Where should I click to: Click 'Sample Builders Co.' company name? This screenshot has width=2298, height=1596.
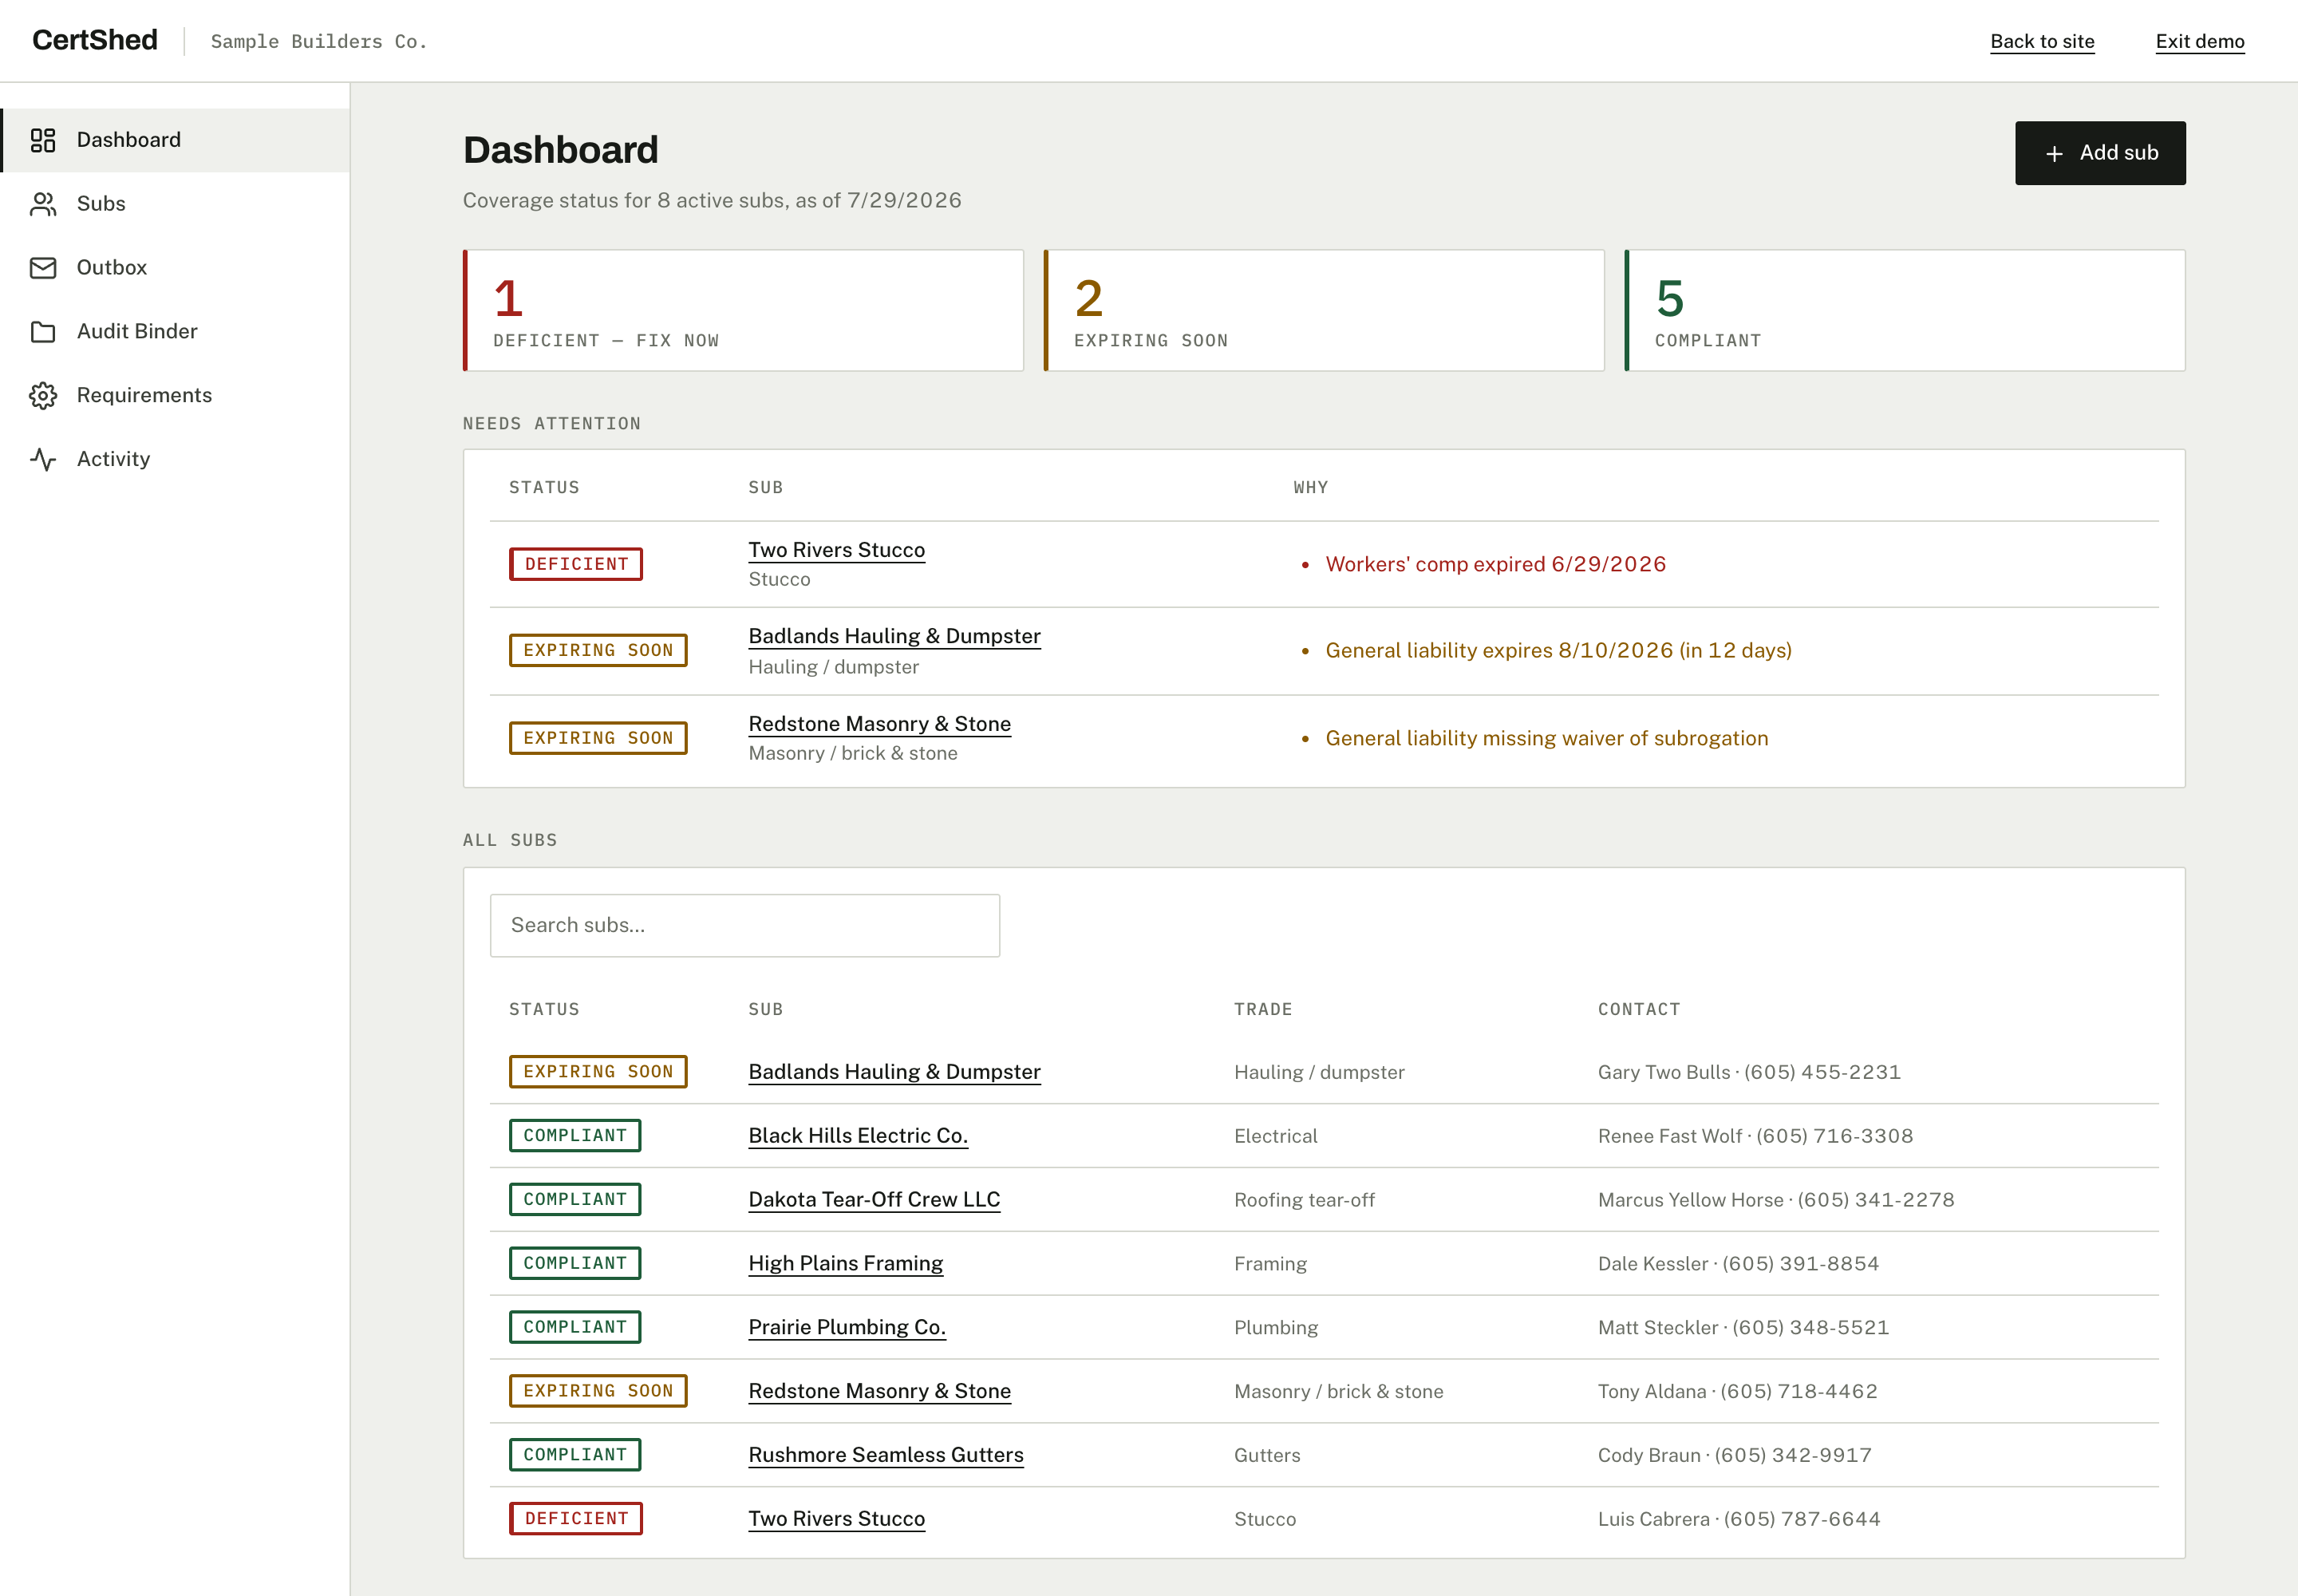click(x=318, y=41)
